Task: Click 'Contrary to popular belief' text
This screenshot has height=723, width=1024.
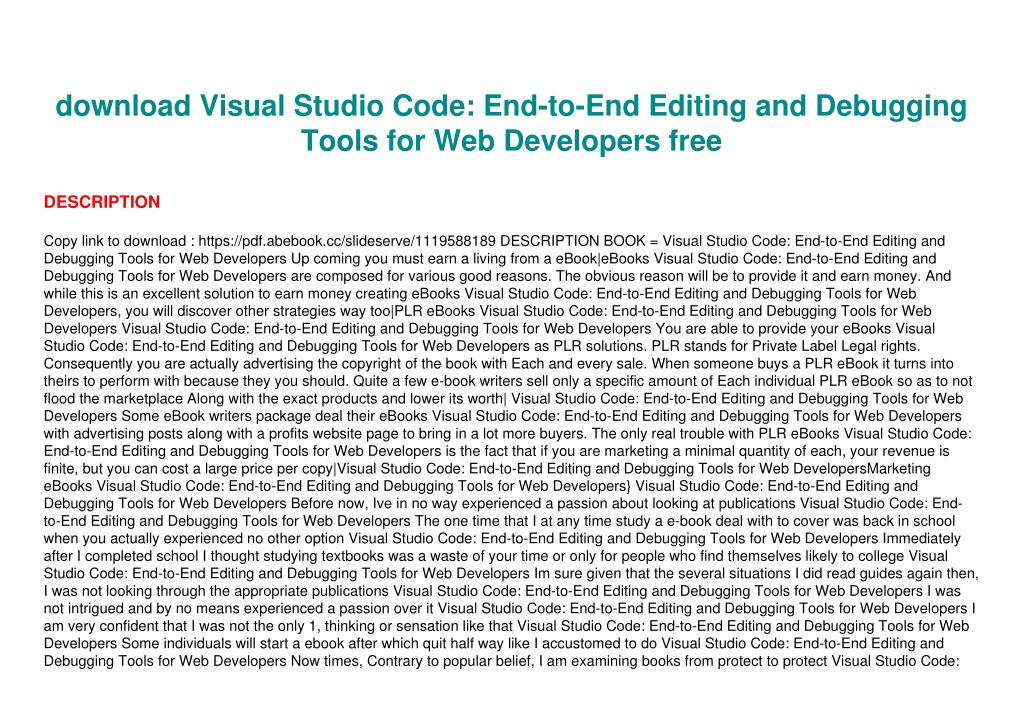Action: pos(449,661)
